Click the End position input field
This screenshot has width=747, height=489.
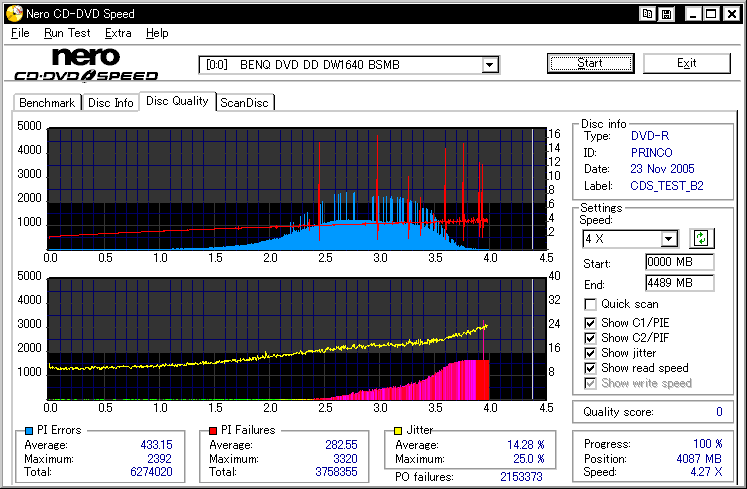pos(679,283)
